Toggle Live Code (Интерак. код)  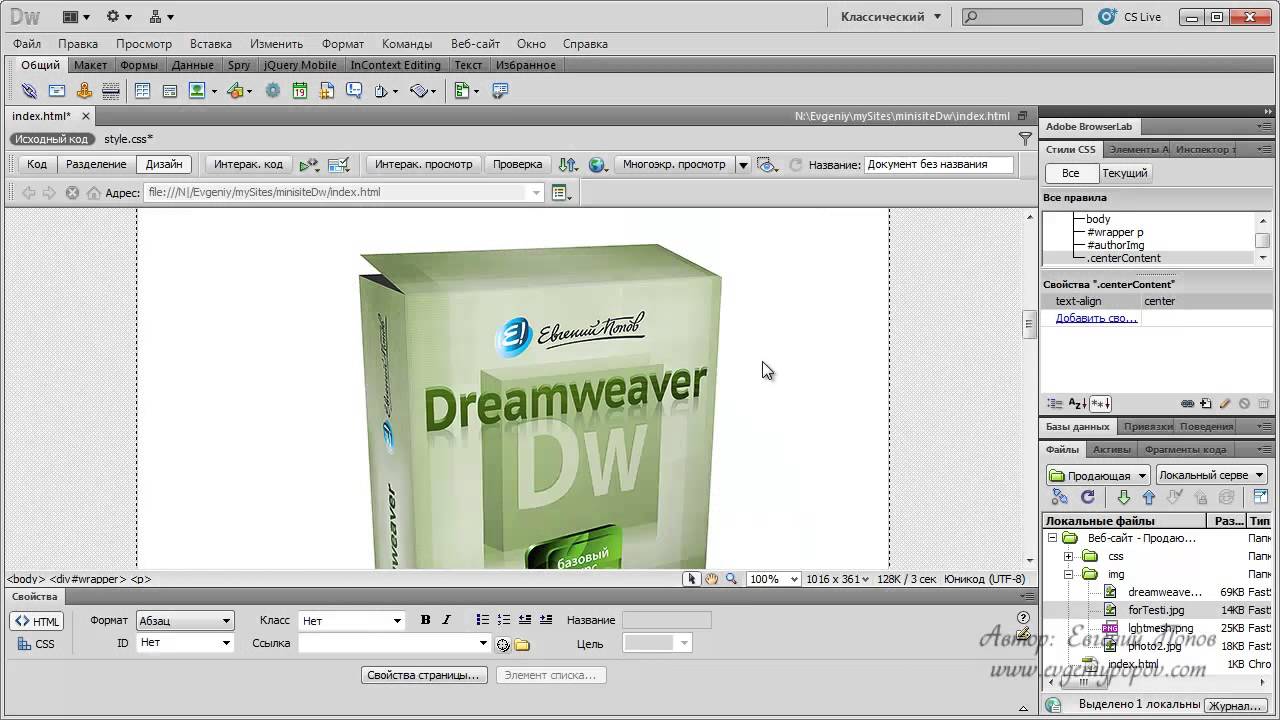point(249,164)
